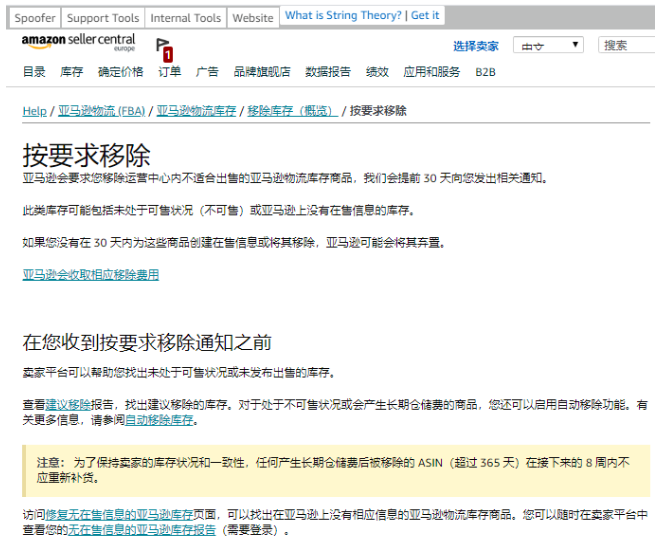Open the 绩效 menu

(377, 72)
